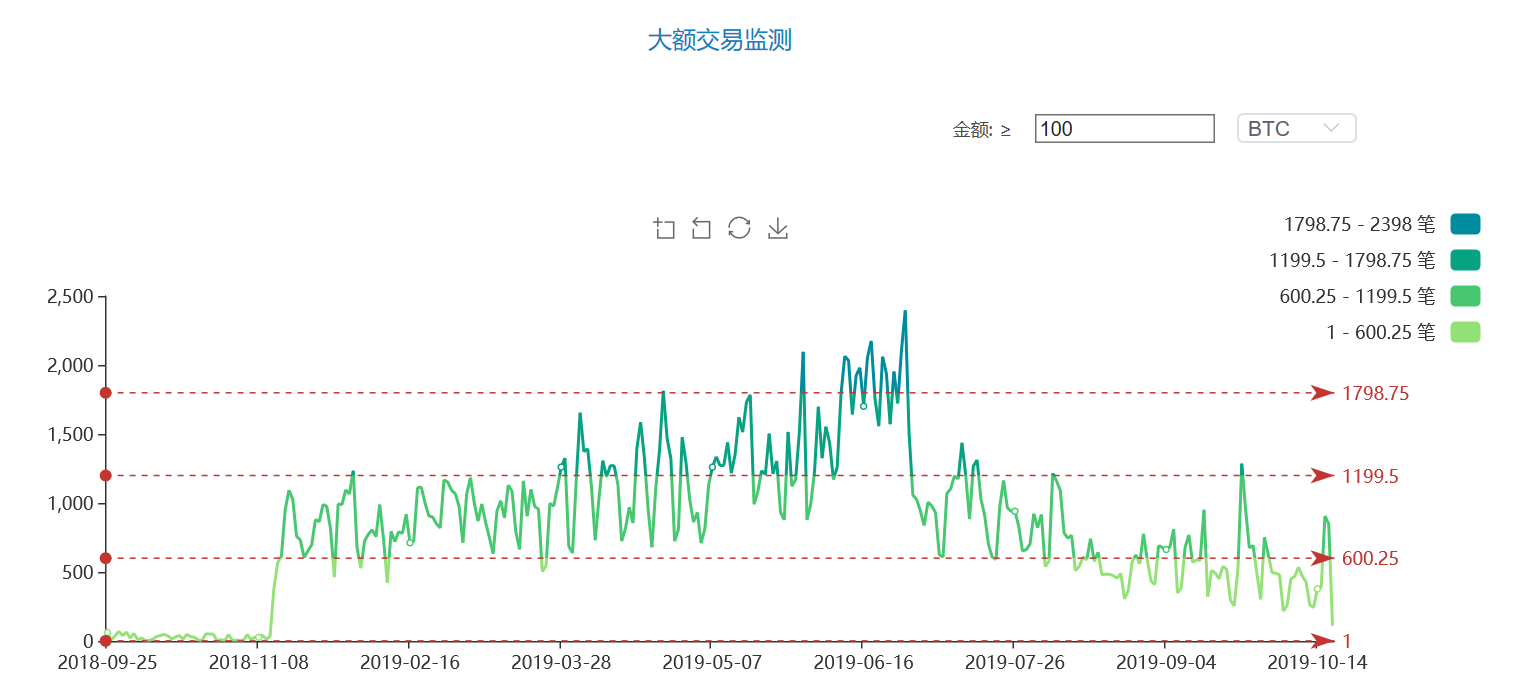This screenshot has width=1513, height=675.
Task: Click the 金额: ≥ label
Action: (981, 129)
